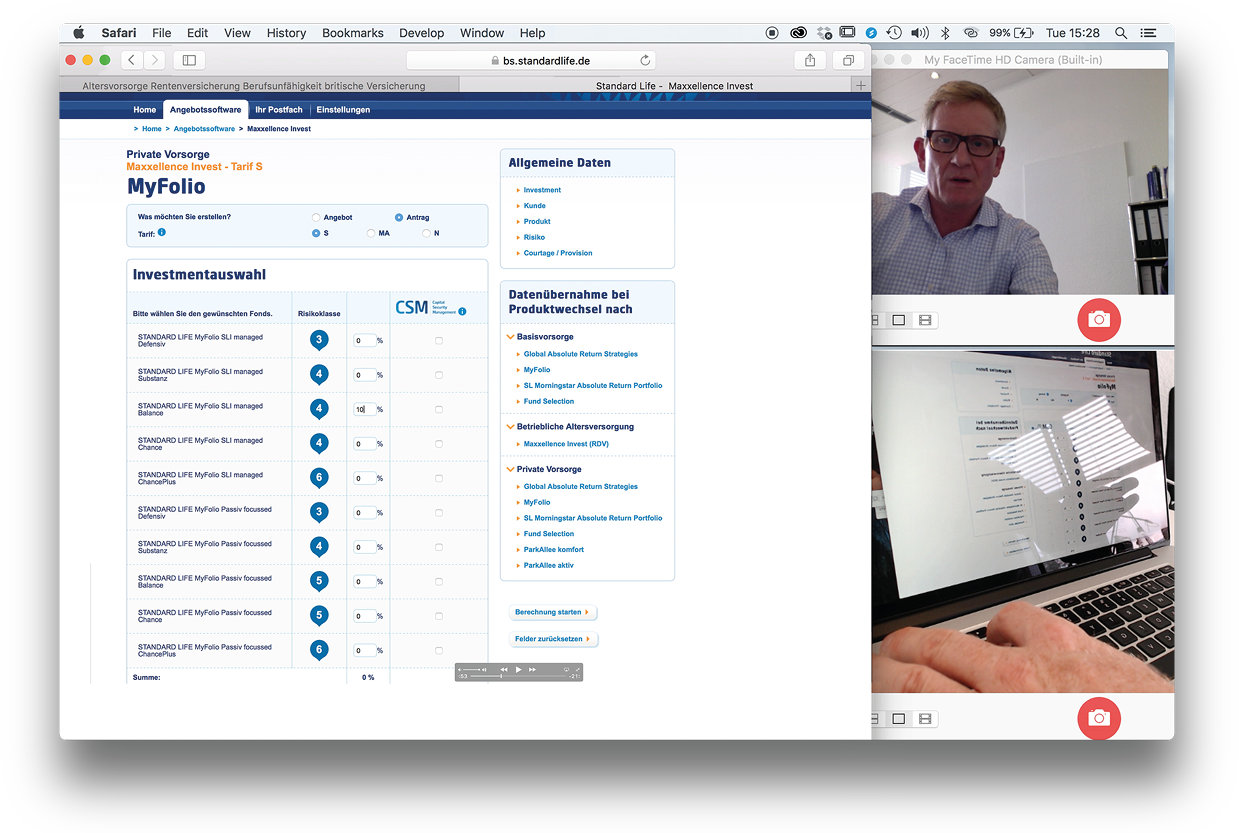This screenshot has height=833, width=1239.
Task: Collapse the Private Vorsorge section in sidebar
Action: (511, 469)
